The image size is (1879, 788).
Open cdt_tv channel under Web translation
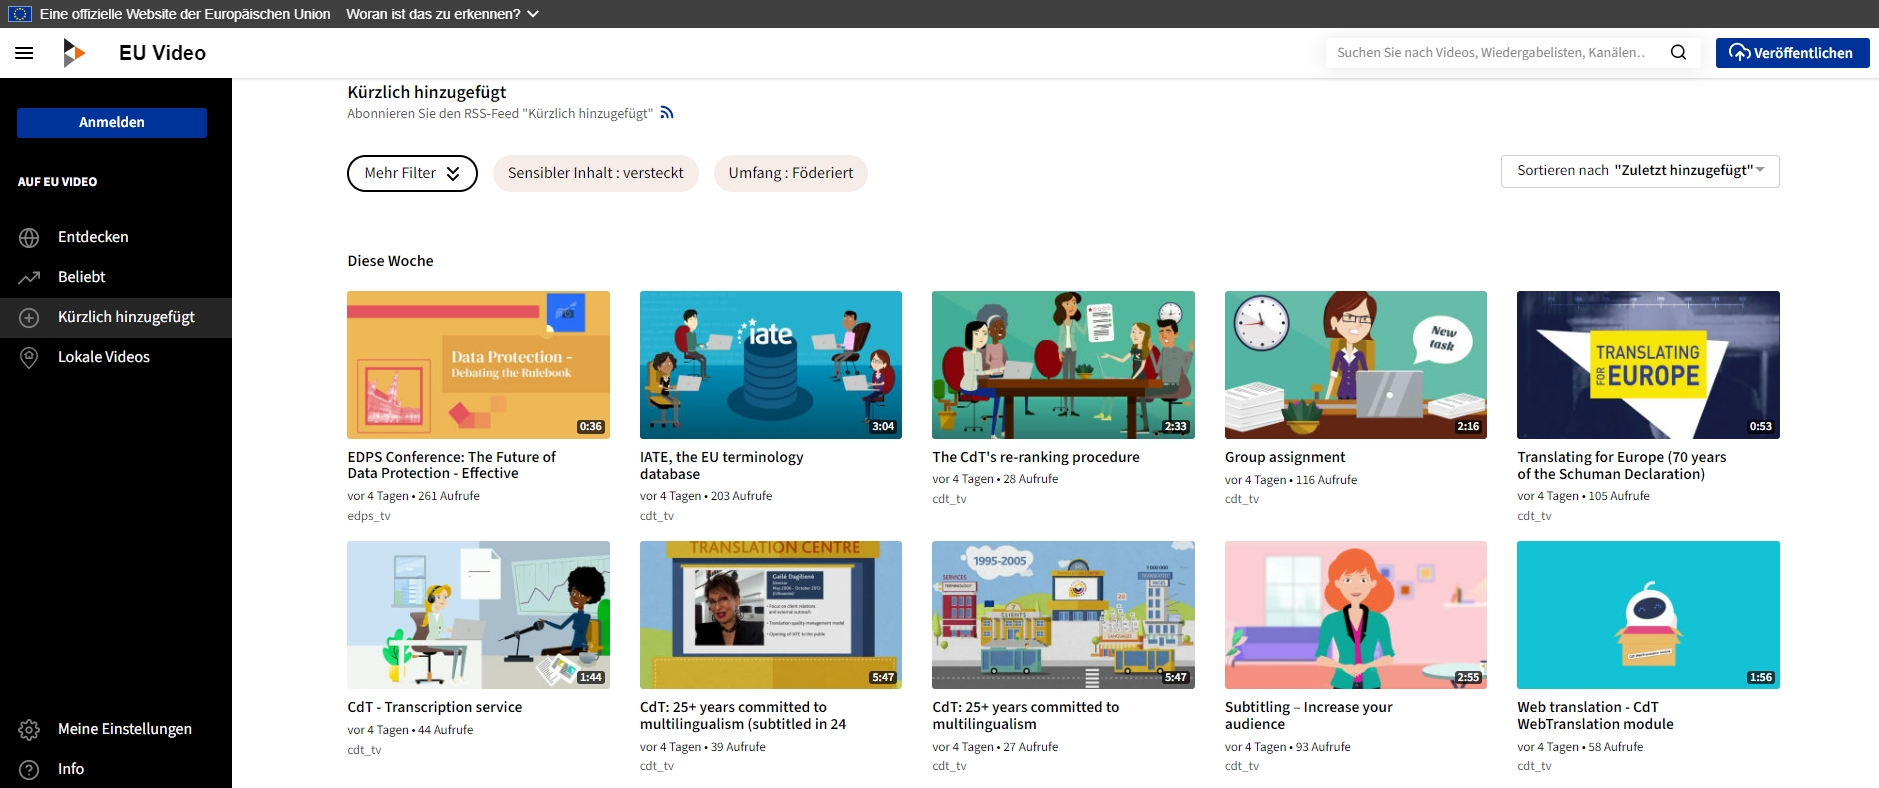(x=1534, y=766)
